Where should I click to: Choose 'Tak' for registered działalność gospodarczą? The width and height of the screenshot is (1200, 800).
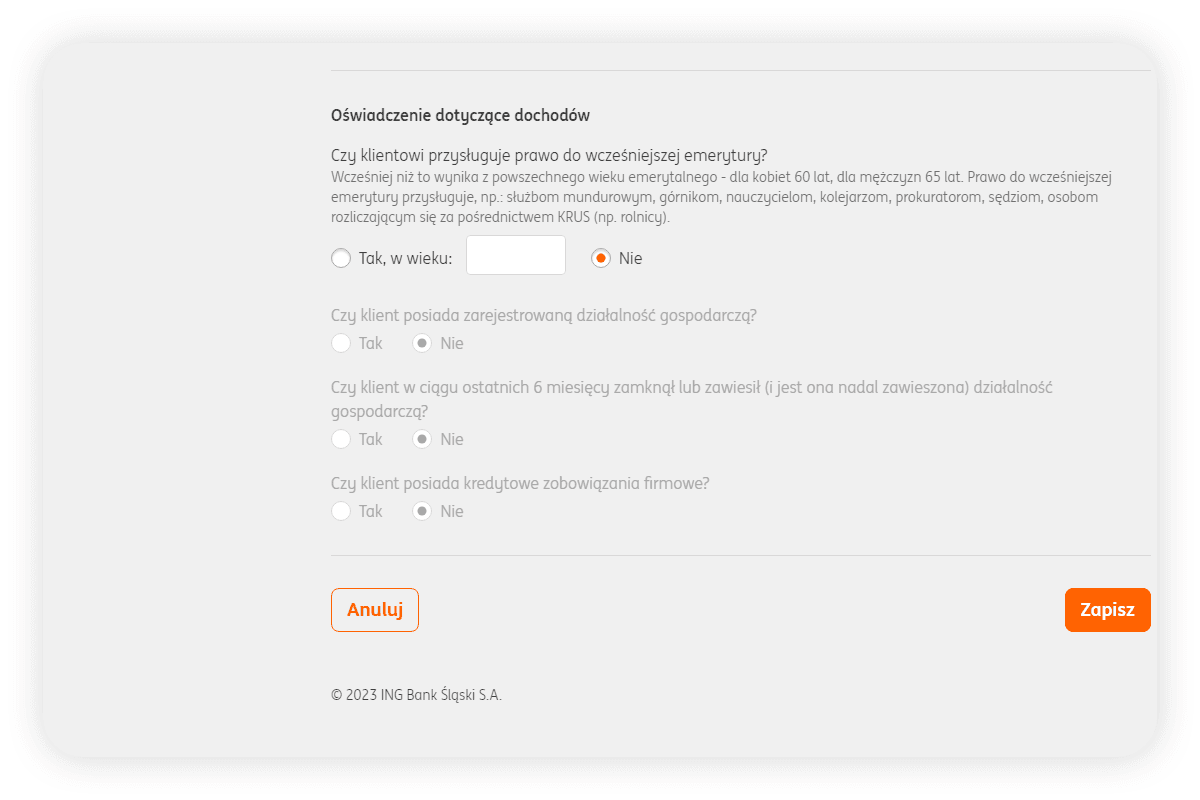click(x=341, y=343)
